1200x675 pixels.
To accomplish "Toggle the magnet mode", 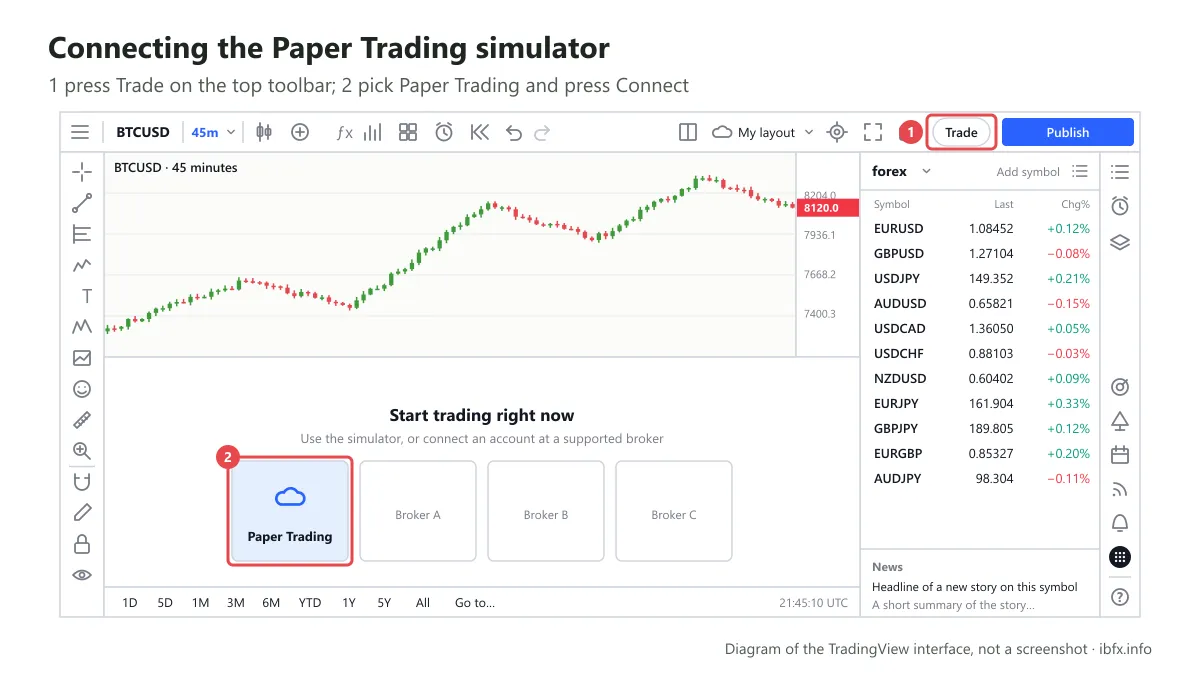I will (82, 482).
